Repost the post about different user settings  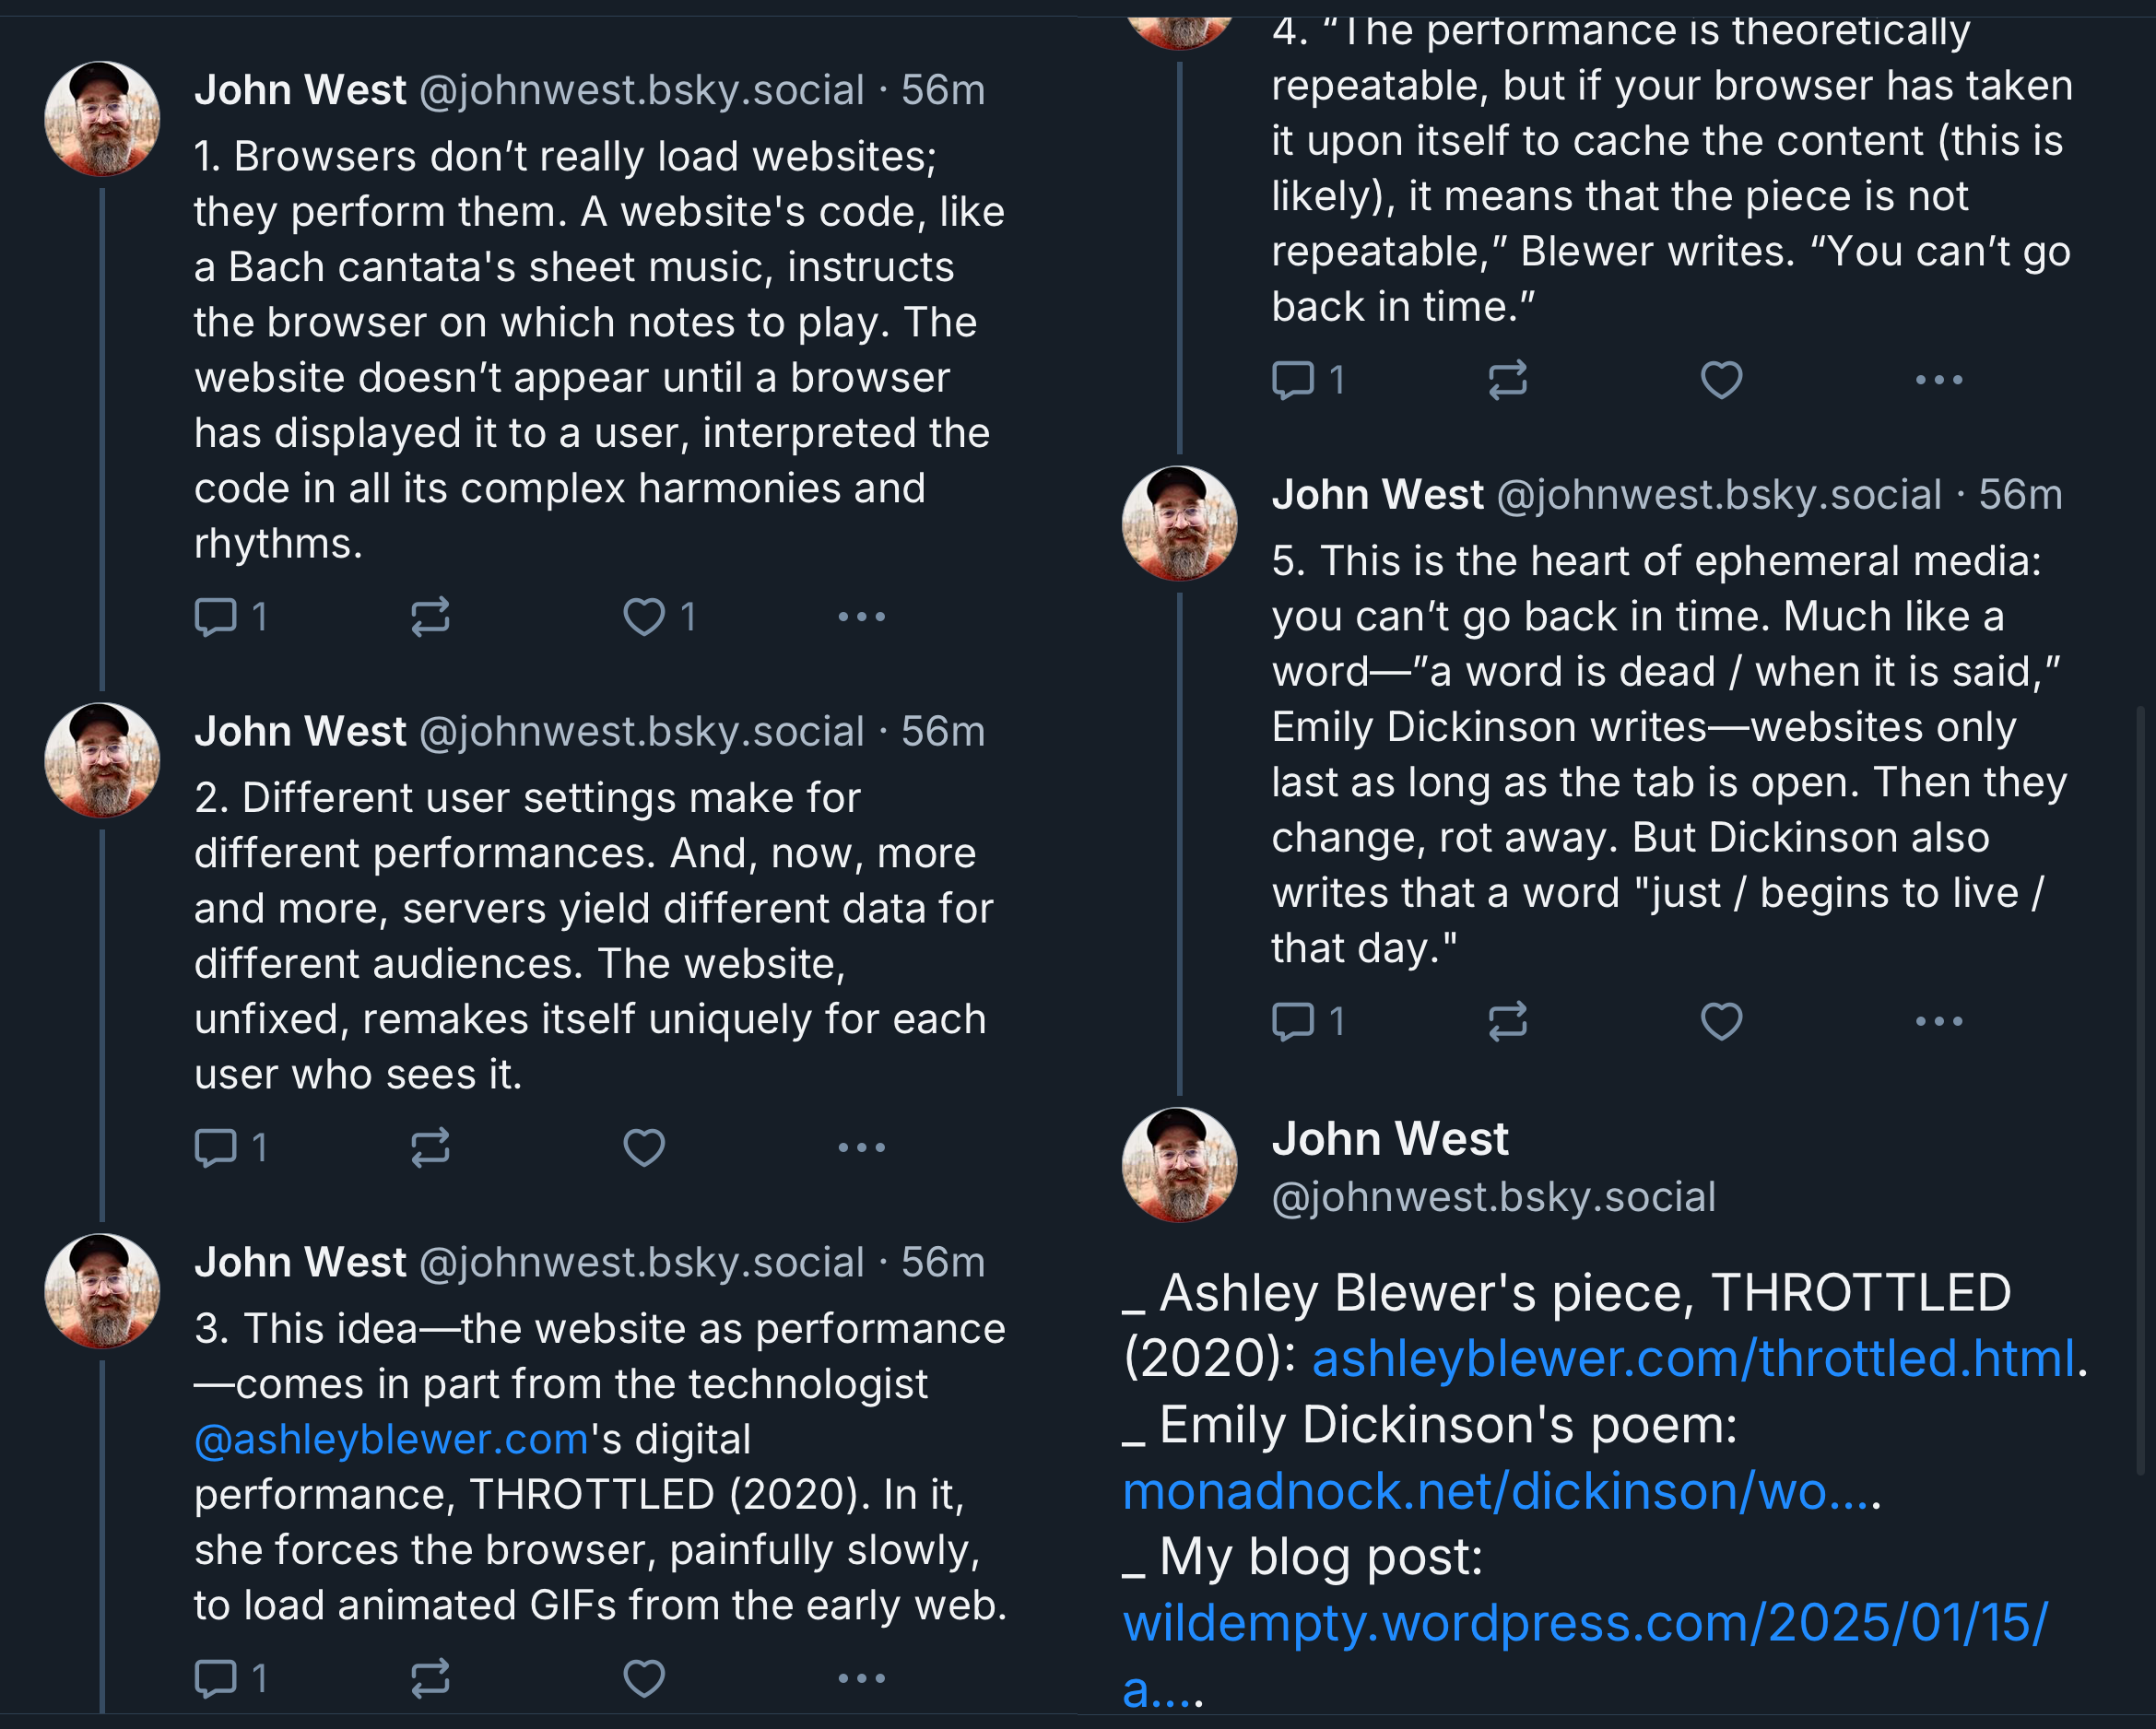tap(430, 1147)
